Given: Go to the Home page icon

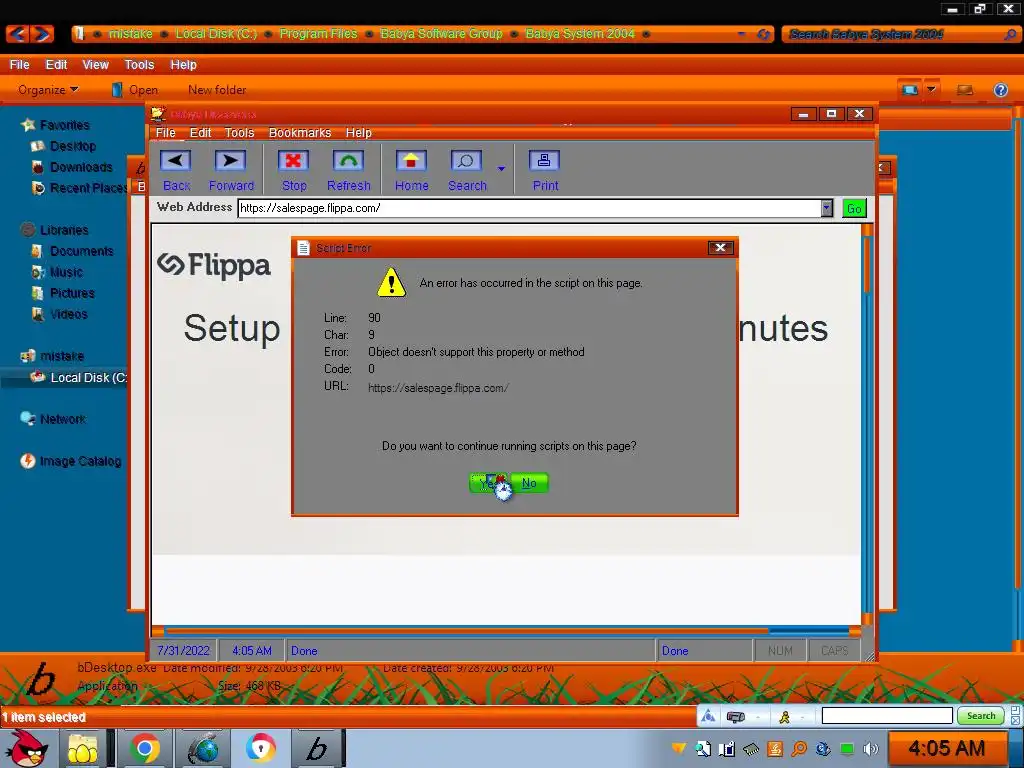Looking at the screenshot, I should tap(411, 161).
